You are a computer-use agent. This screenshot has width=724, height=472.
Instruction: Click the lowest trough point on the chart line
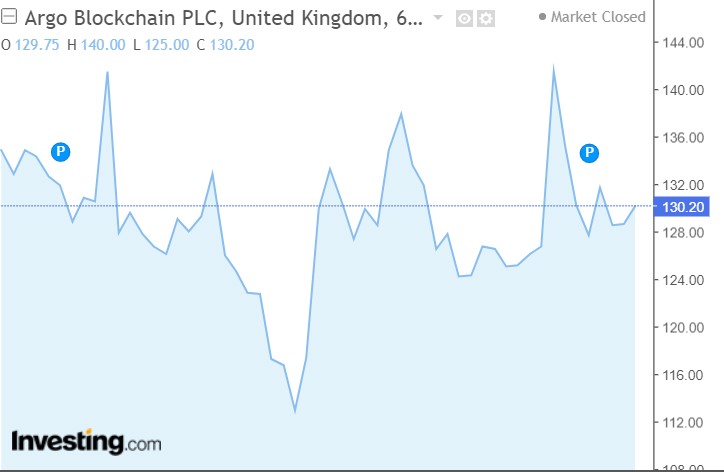(x=295, y=411)
